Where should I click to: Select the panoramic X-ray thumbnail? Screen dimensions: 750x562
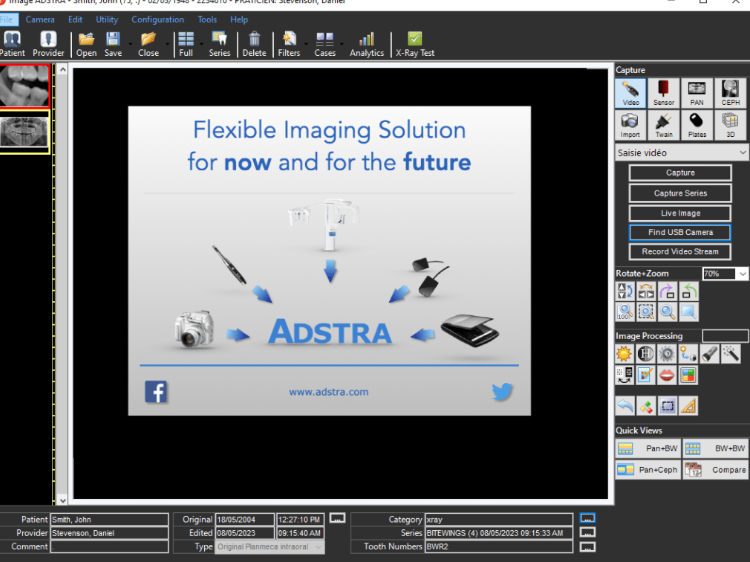(x=24, y=132)
